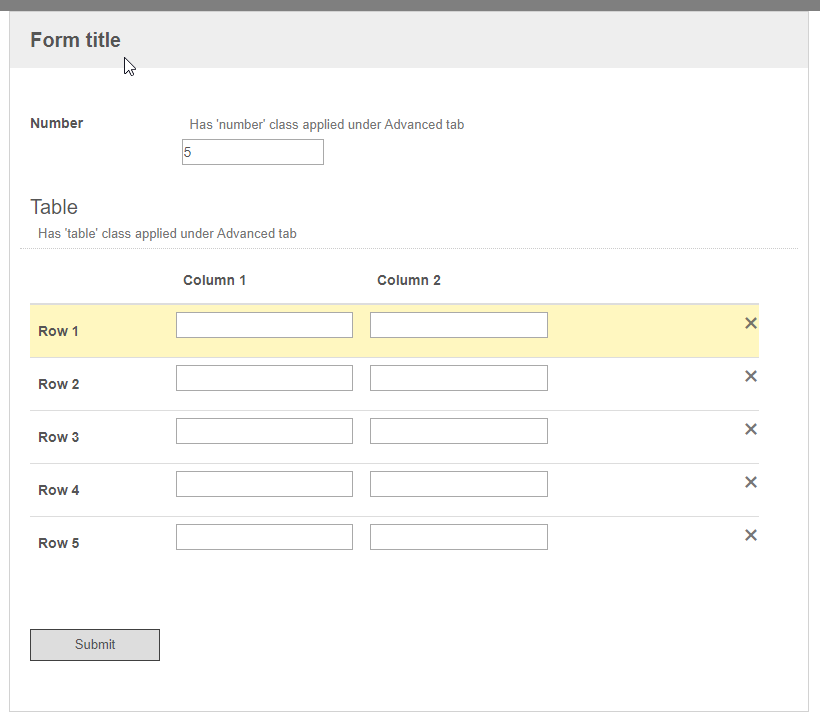Click the X icon beside Row 3
Image resolution: width=820 pixels, height=726 pixels.
point(750,429)
